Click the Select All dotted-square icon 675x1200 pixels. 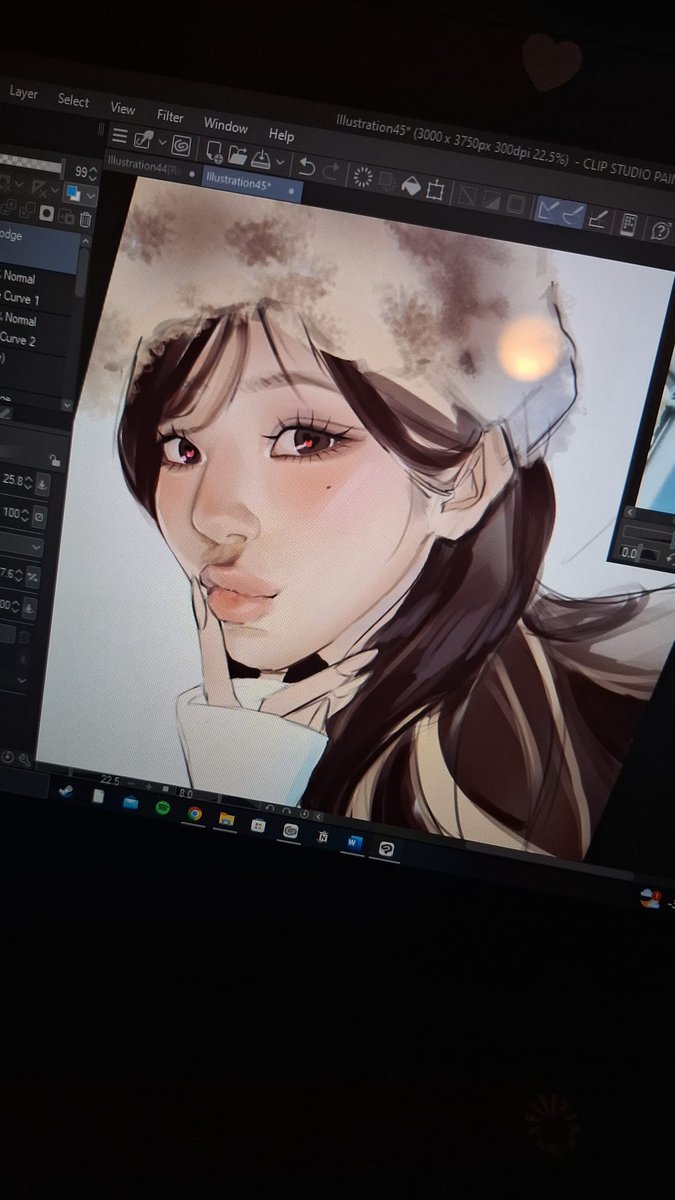click(468, 196)
